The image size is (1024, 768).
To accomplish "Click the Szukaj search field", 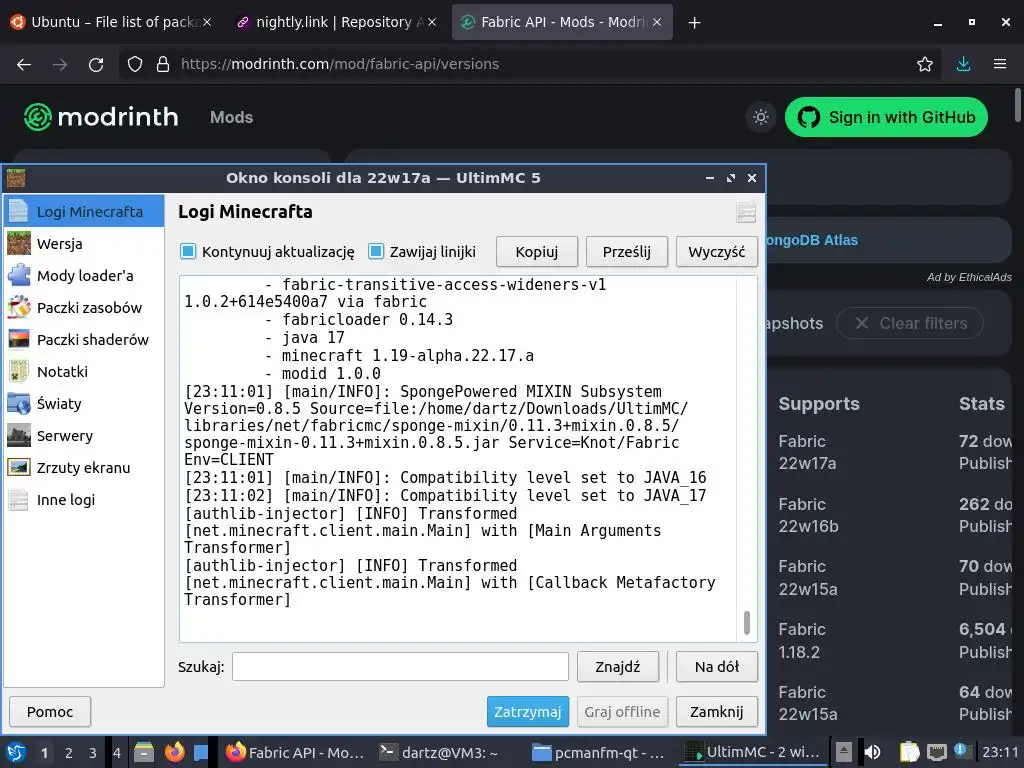I will pos(400,667).
